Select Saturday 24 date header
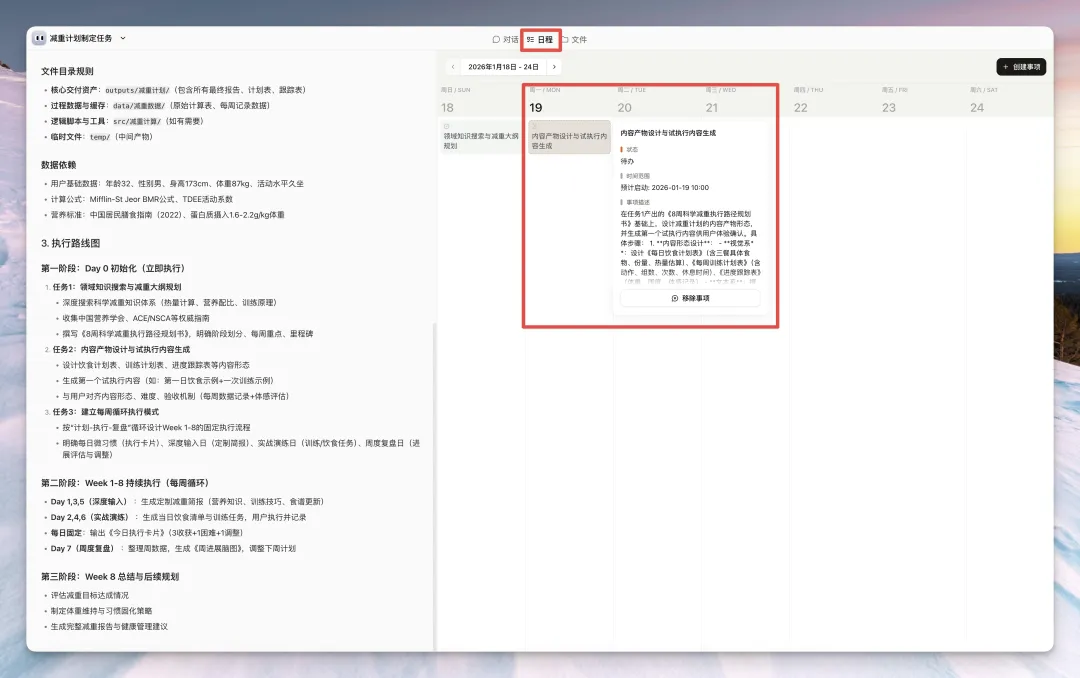The height and width of the screenshot is (678, 1080). (977, 107)
